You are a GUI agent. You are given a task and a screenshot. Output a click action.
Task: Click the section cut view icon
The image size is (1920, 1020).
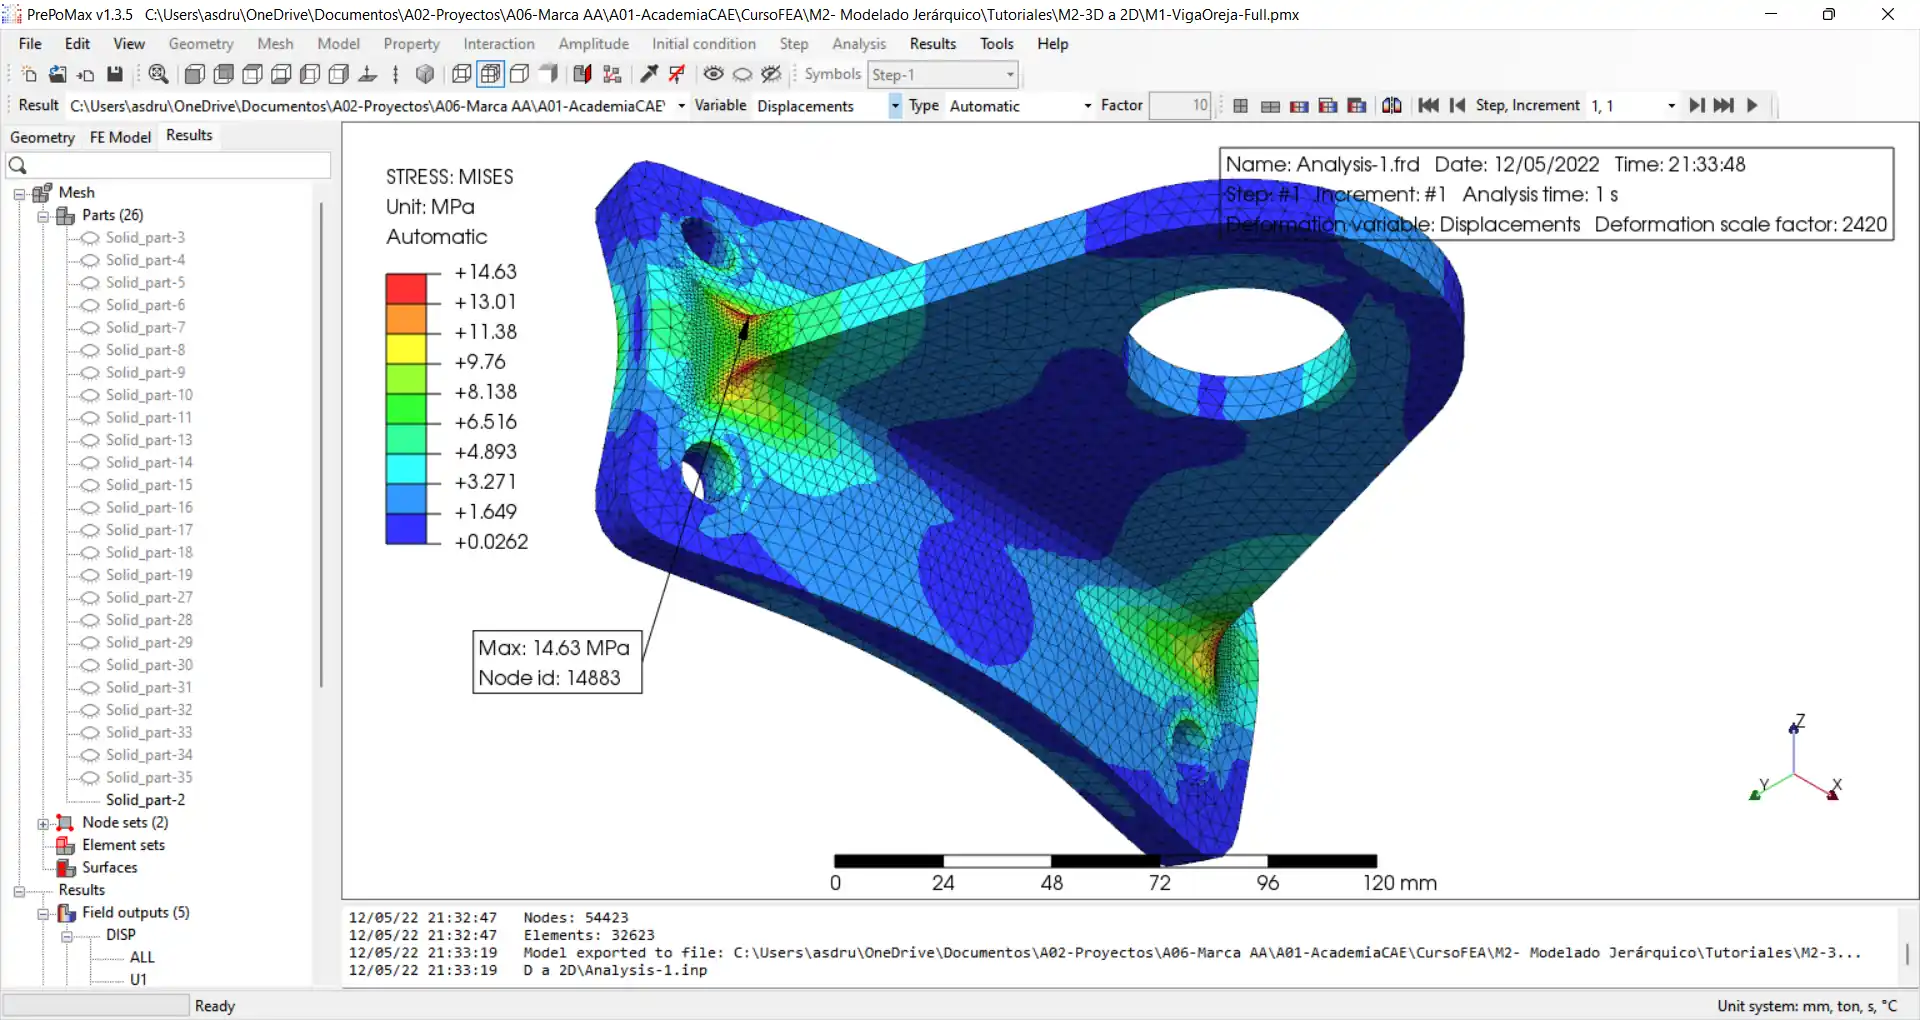(x=582, y=74)
